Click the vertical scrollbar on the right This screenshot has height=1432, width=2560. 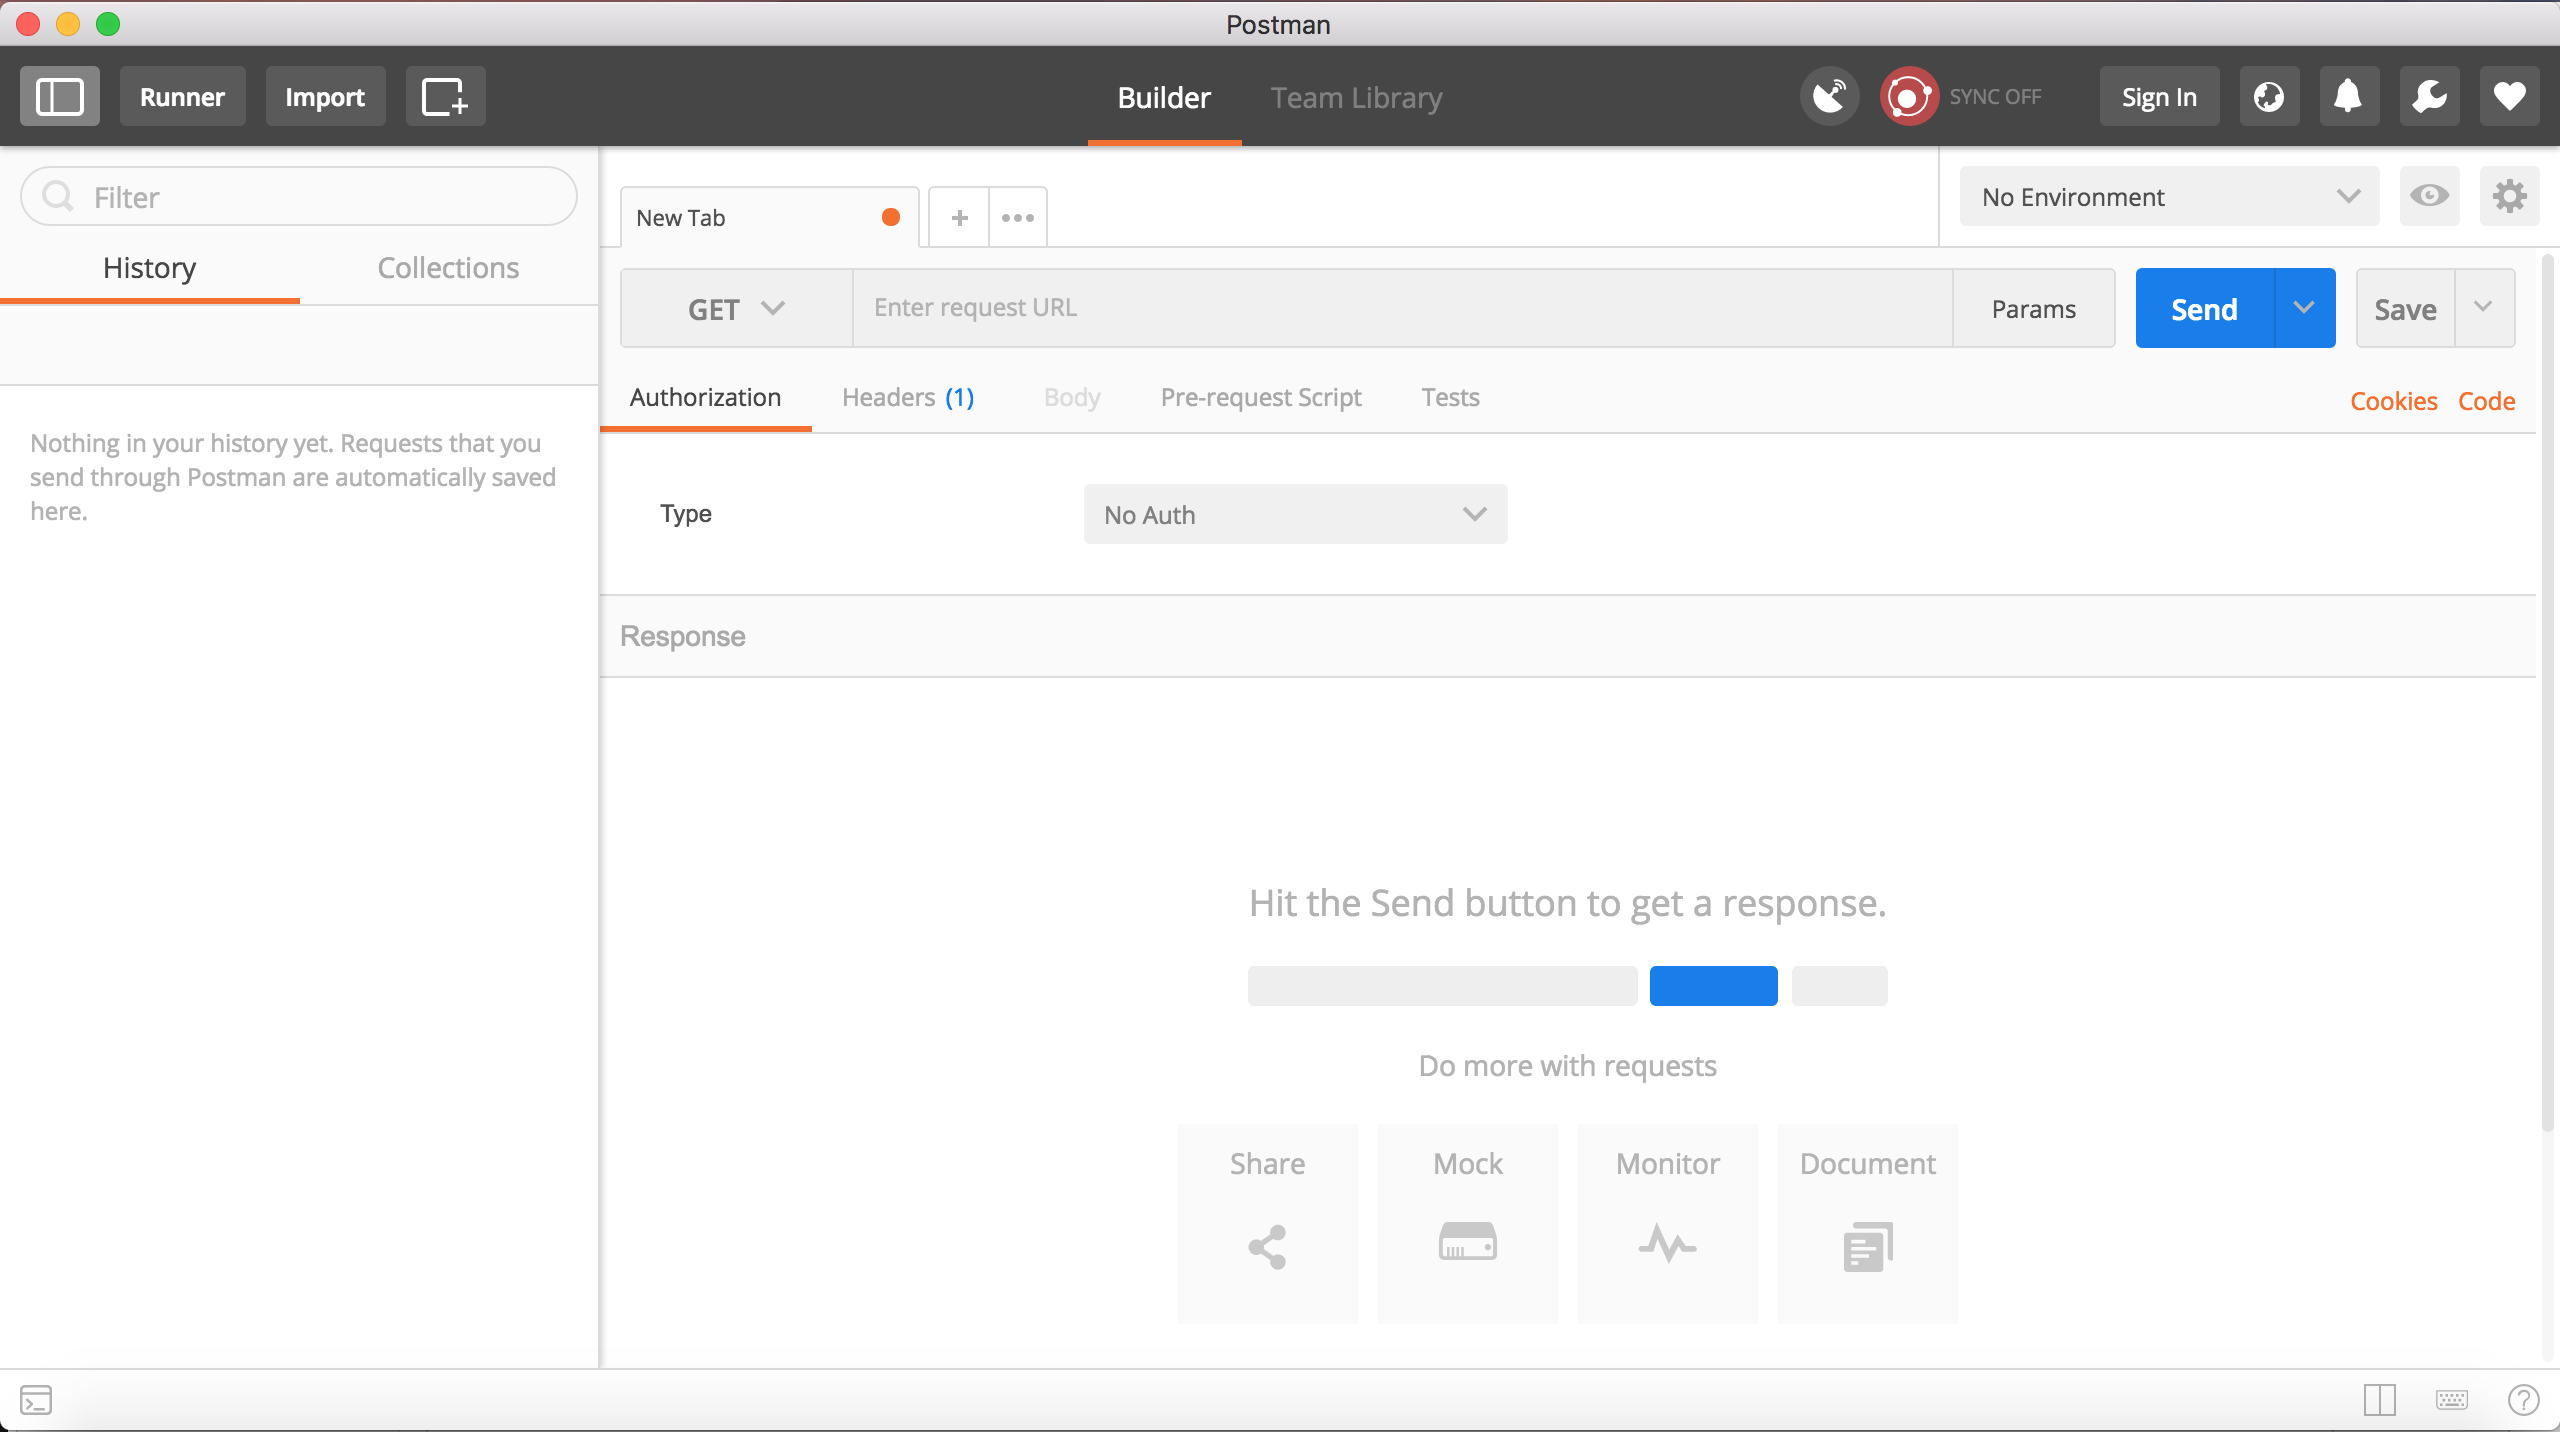[2548, 693]
